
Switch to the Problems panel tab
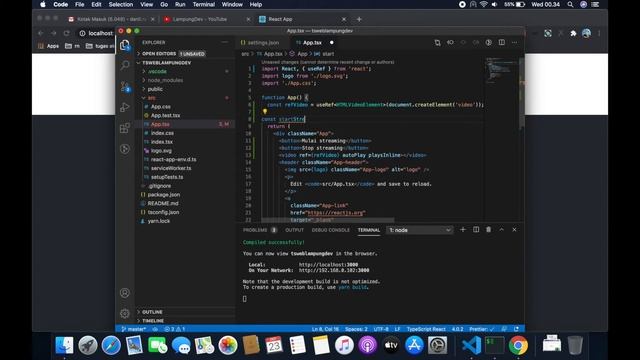pos(260,230)
